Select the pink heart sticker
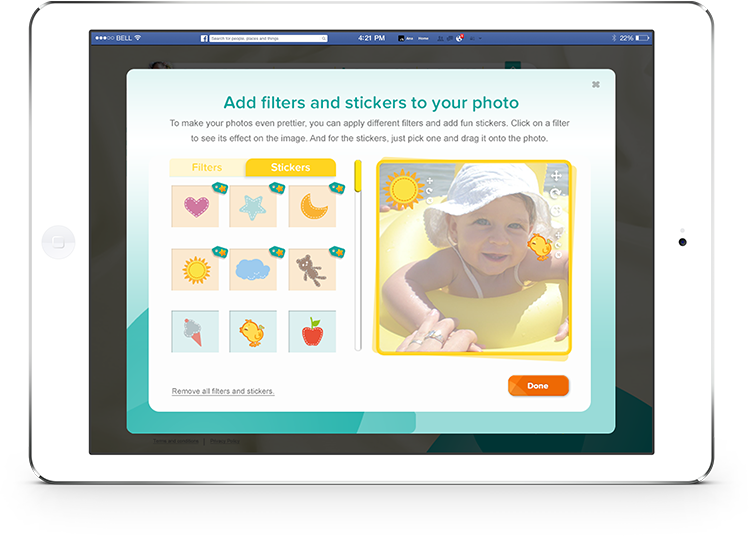 (x=195, y=206)
